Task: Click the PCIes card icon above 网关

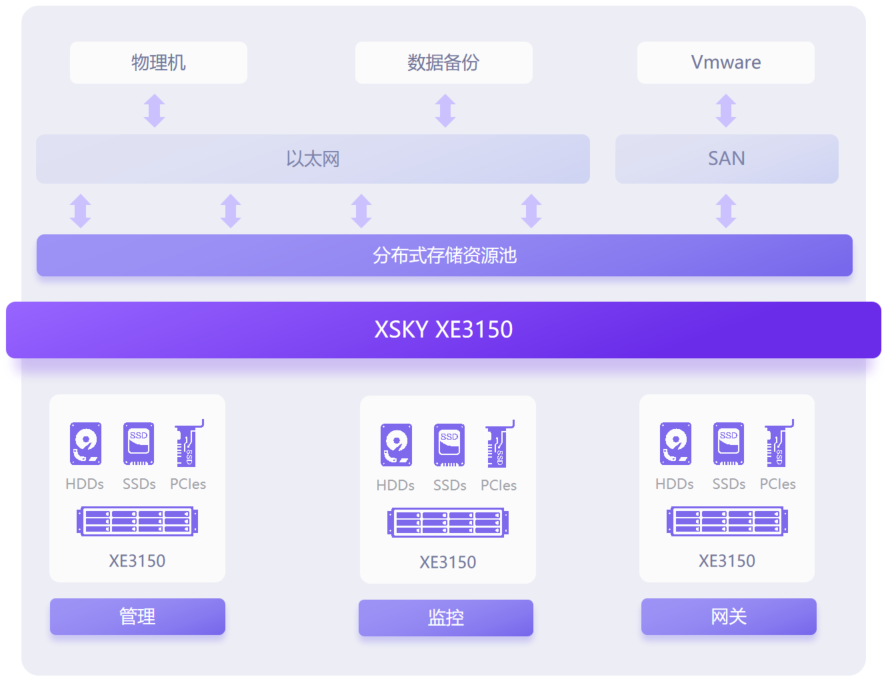Action: (779, 443)
